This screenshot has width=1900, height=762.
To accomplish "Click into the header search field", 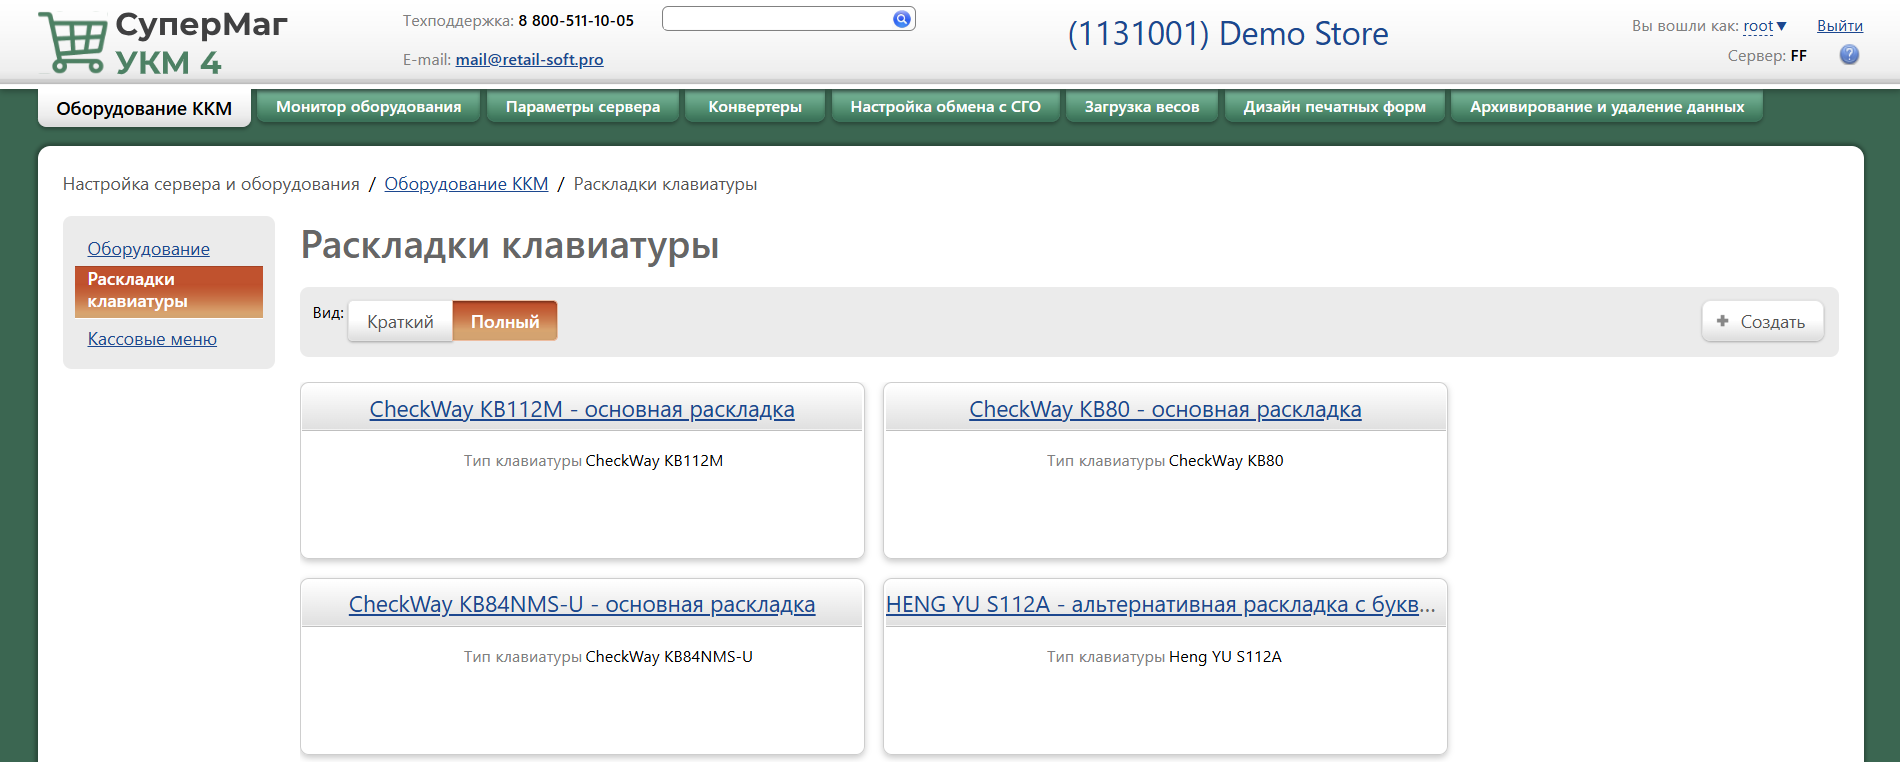I will (776, 19).
